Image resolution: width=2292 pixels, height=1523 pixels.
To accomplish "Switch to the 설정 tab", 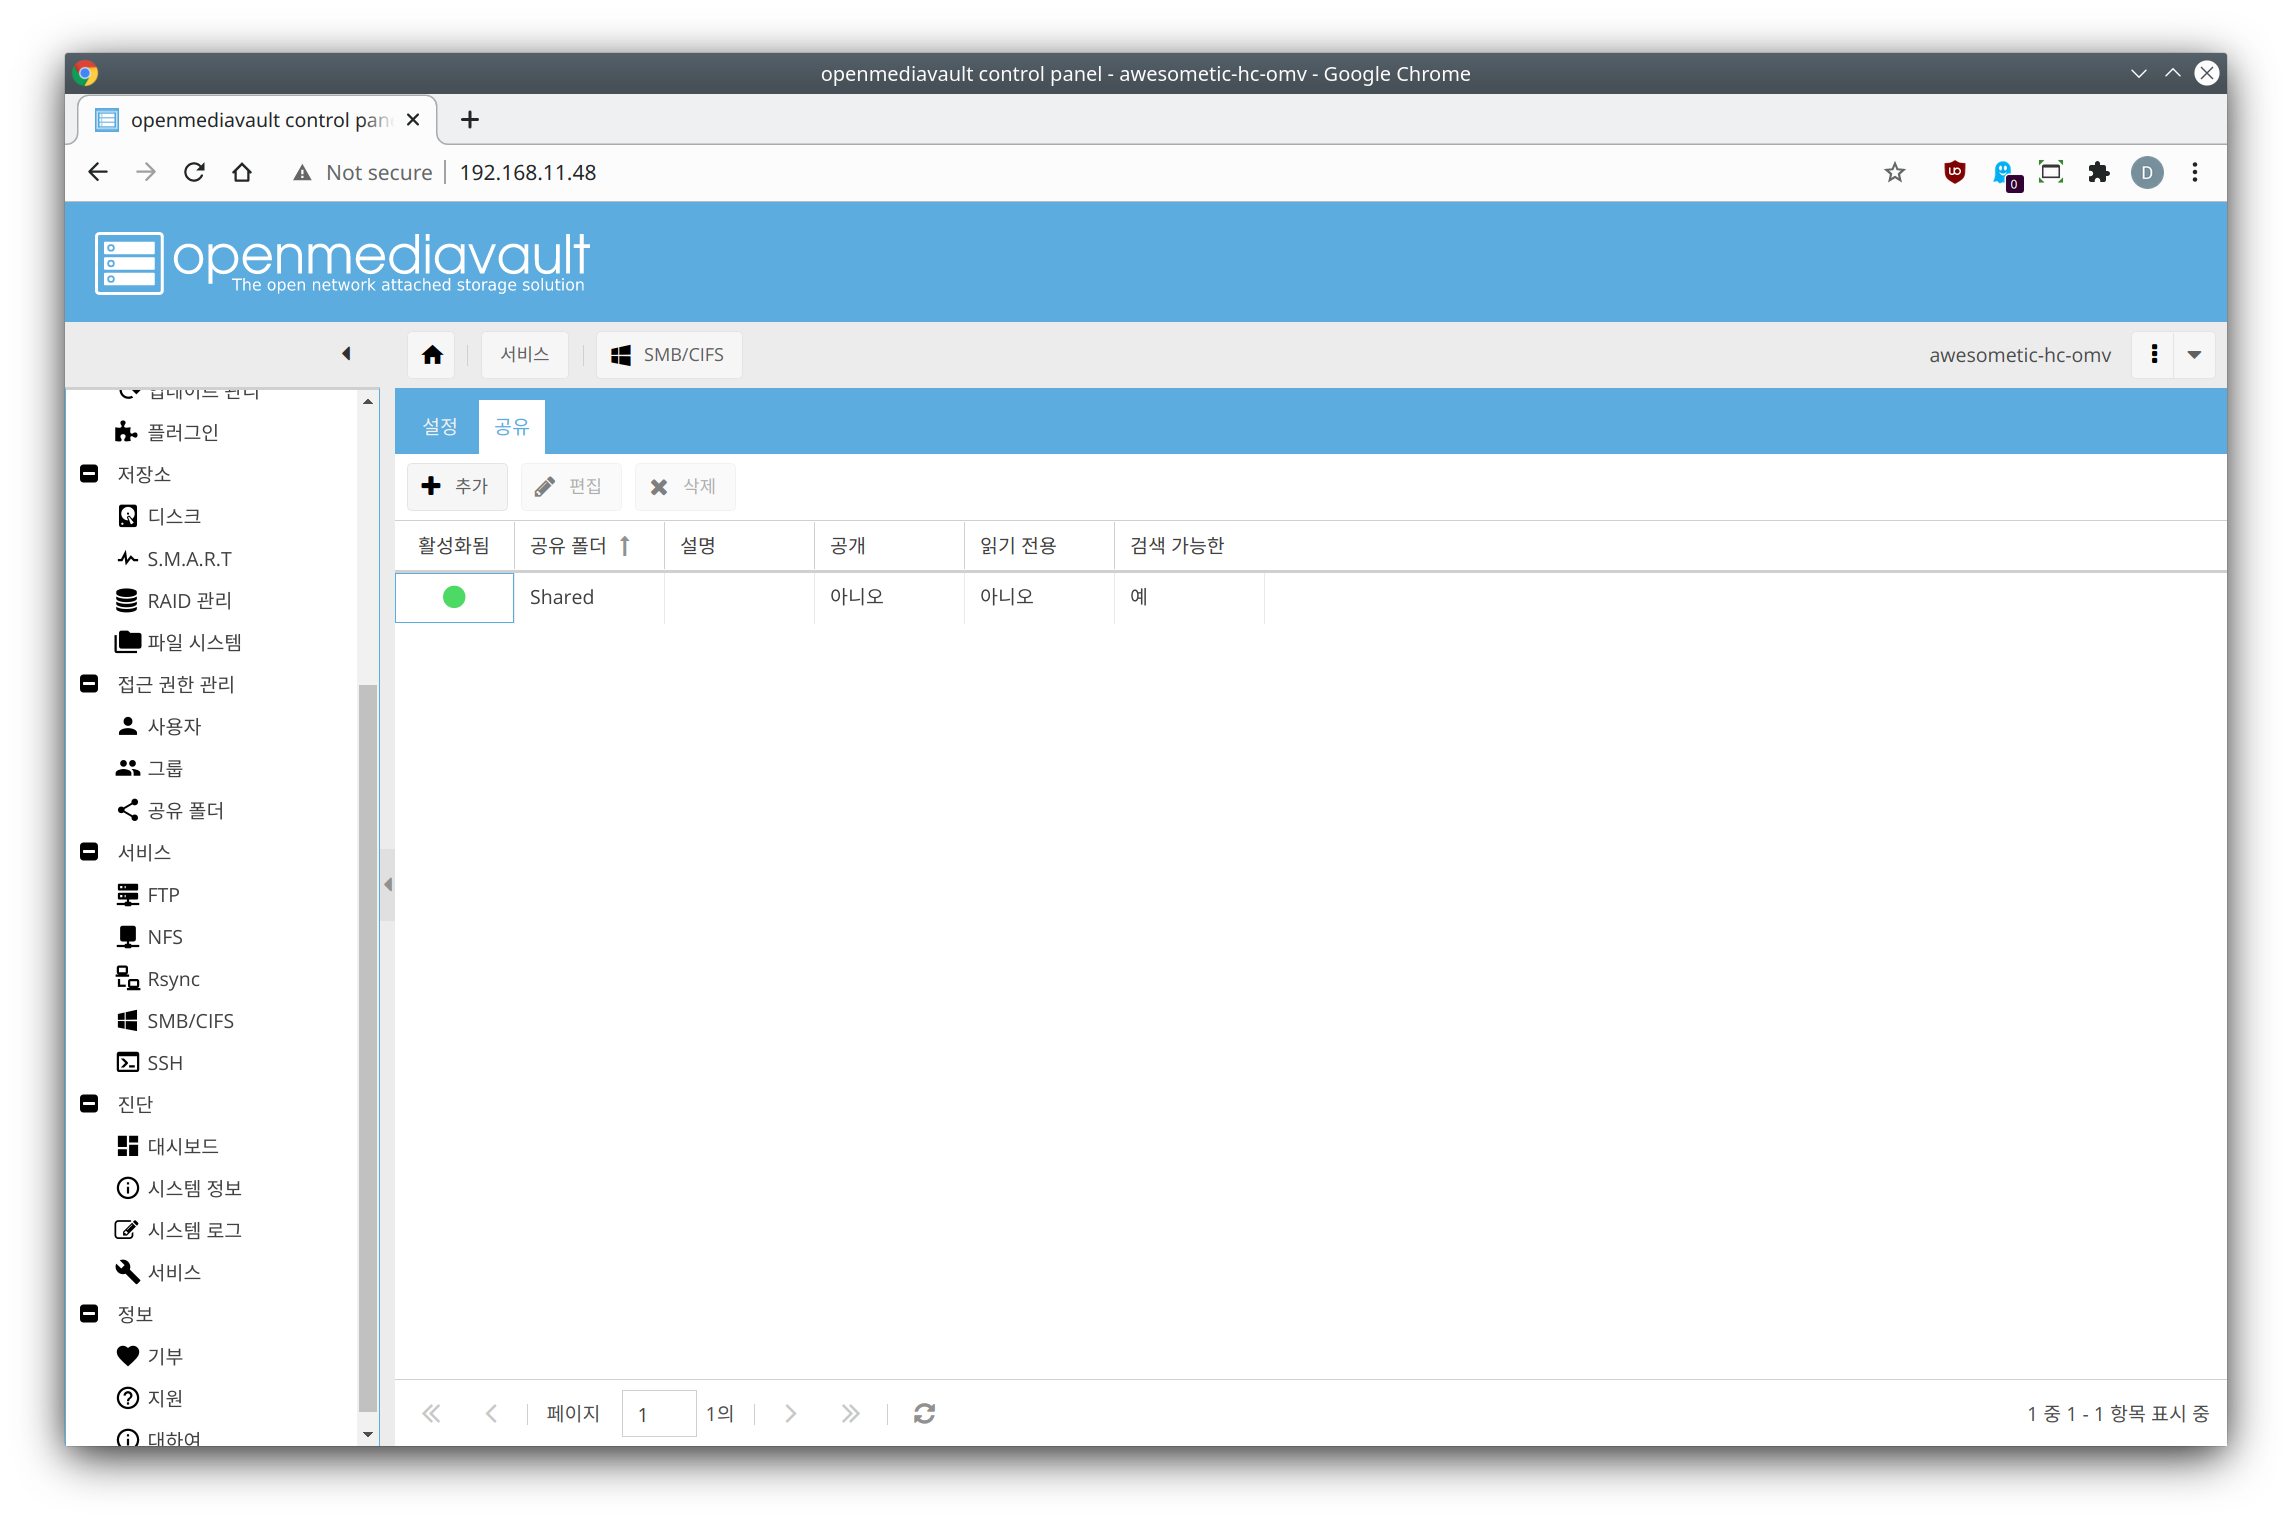I will coord(439,427).
